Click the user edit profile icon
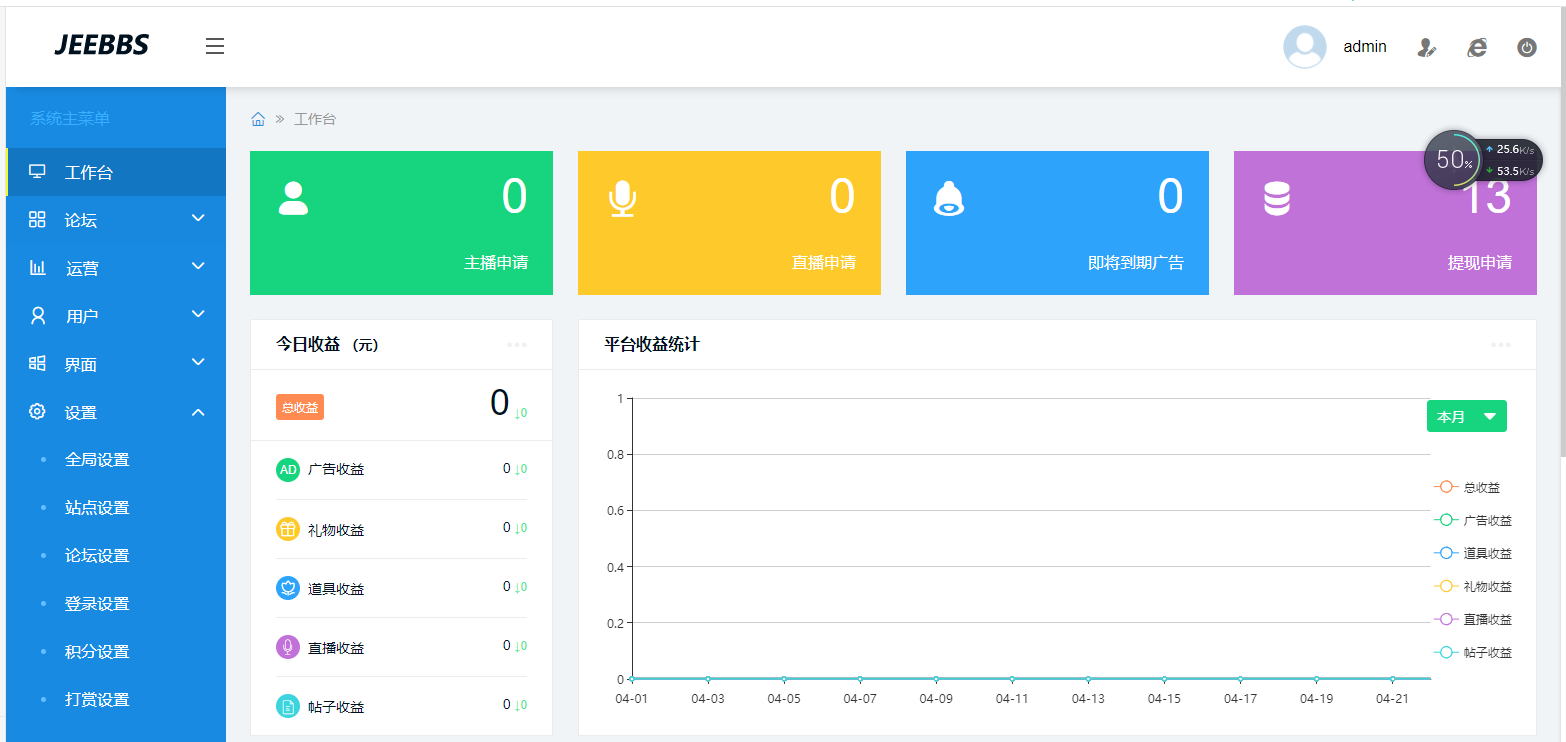Viewport: 1566px width, 742px height. 1427,47
